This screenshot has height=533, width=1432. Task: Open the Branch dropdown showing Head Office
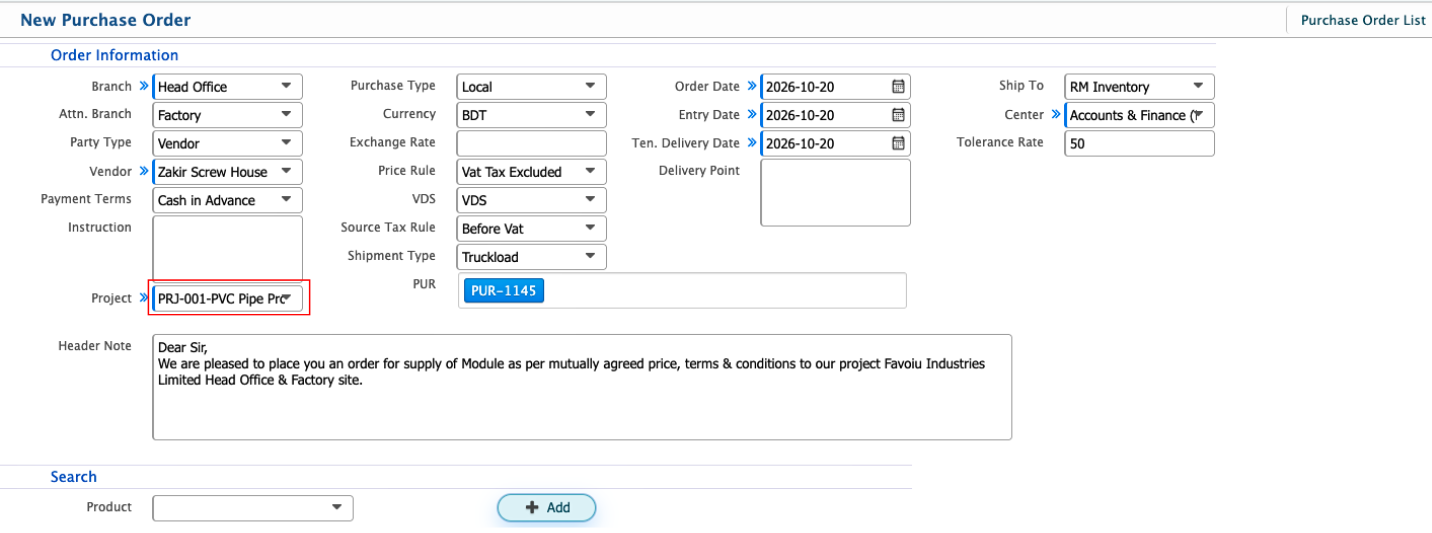227,87
